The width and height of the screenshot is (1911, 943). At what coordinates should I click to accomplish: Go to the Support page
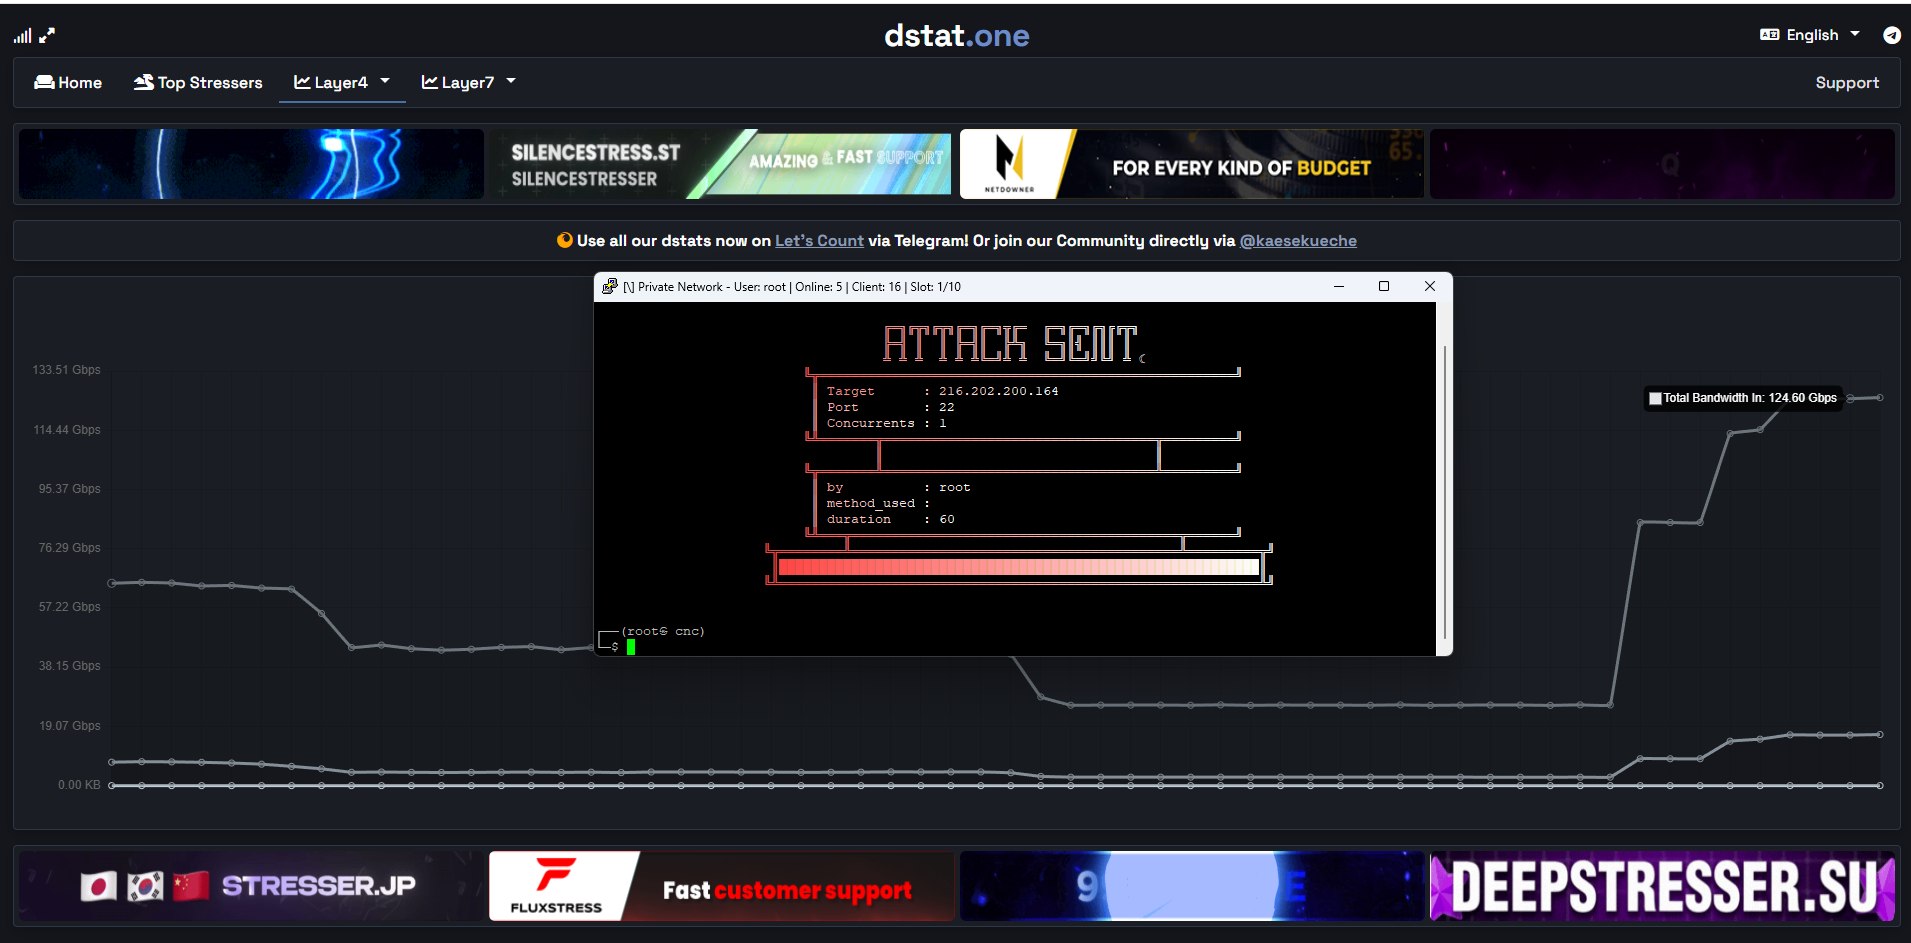(x=1846, y=83)
